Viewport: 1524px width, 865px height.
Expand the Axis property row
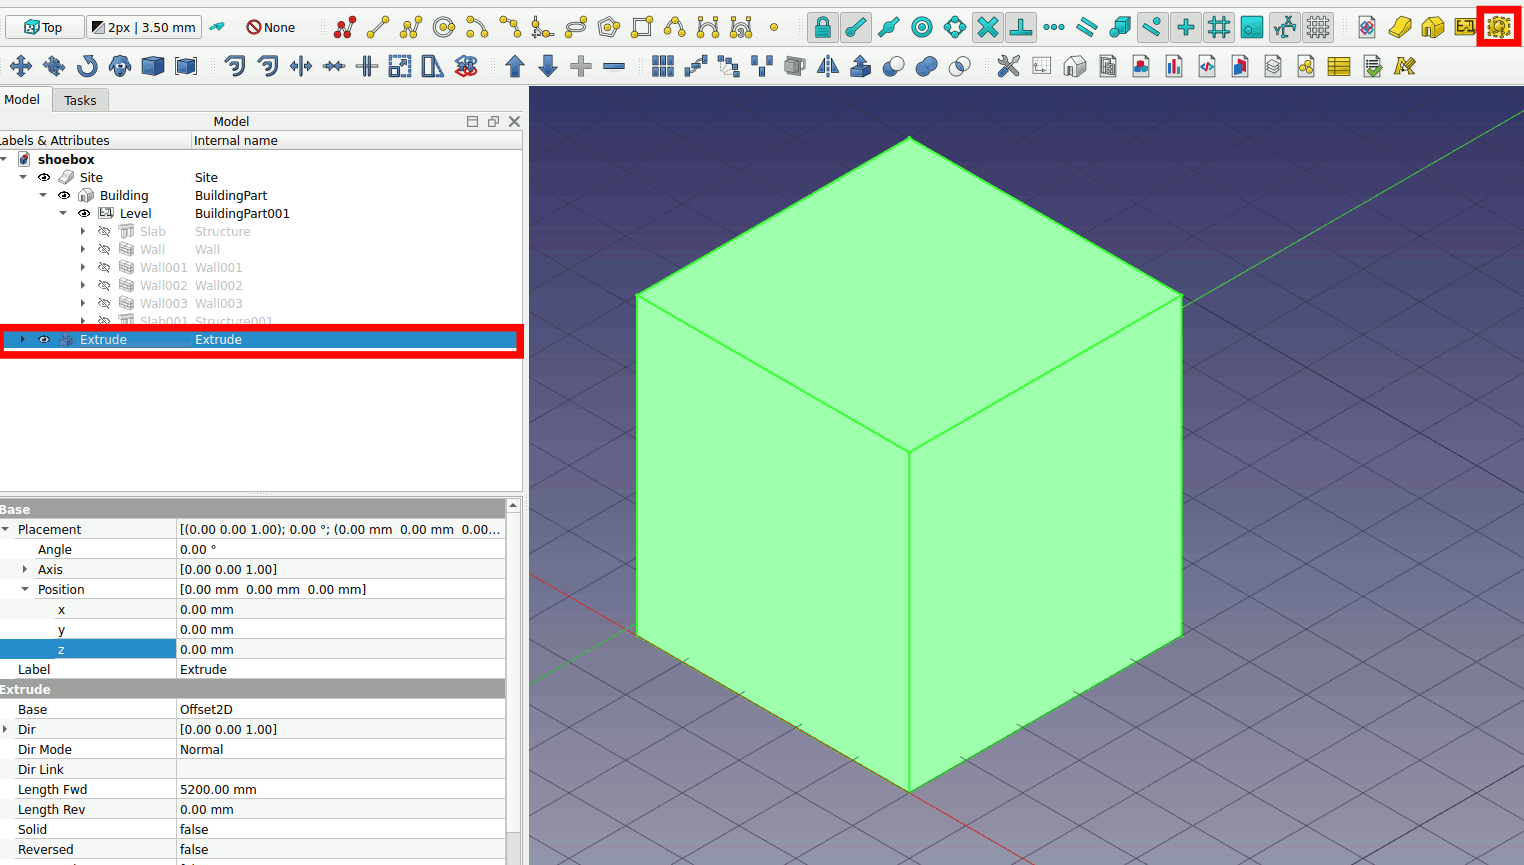pyautogui.click(x=25, y=570)
